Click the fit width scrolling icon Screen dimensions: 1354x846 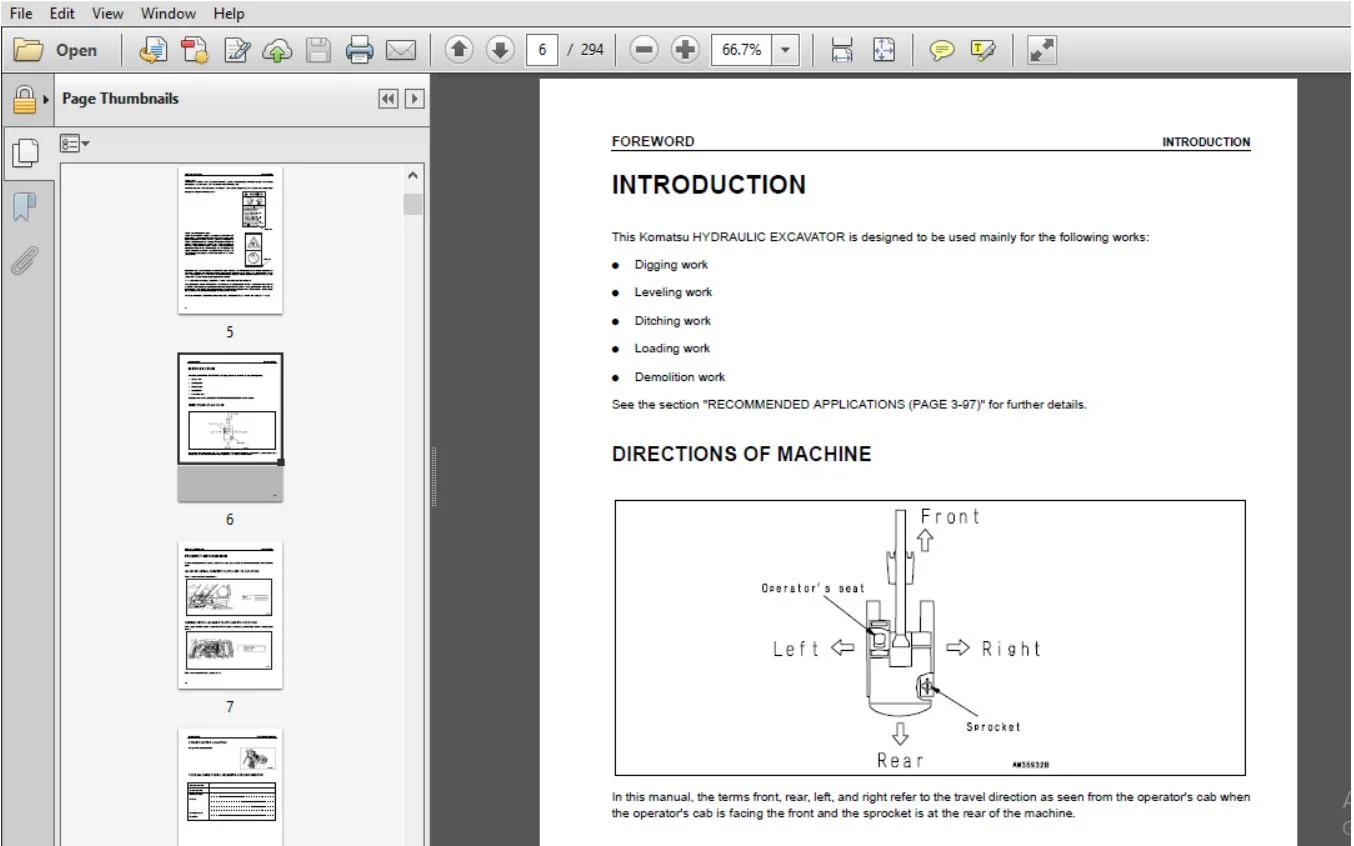pos(842,49)
